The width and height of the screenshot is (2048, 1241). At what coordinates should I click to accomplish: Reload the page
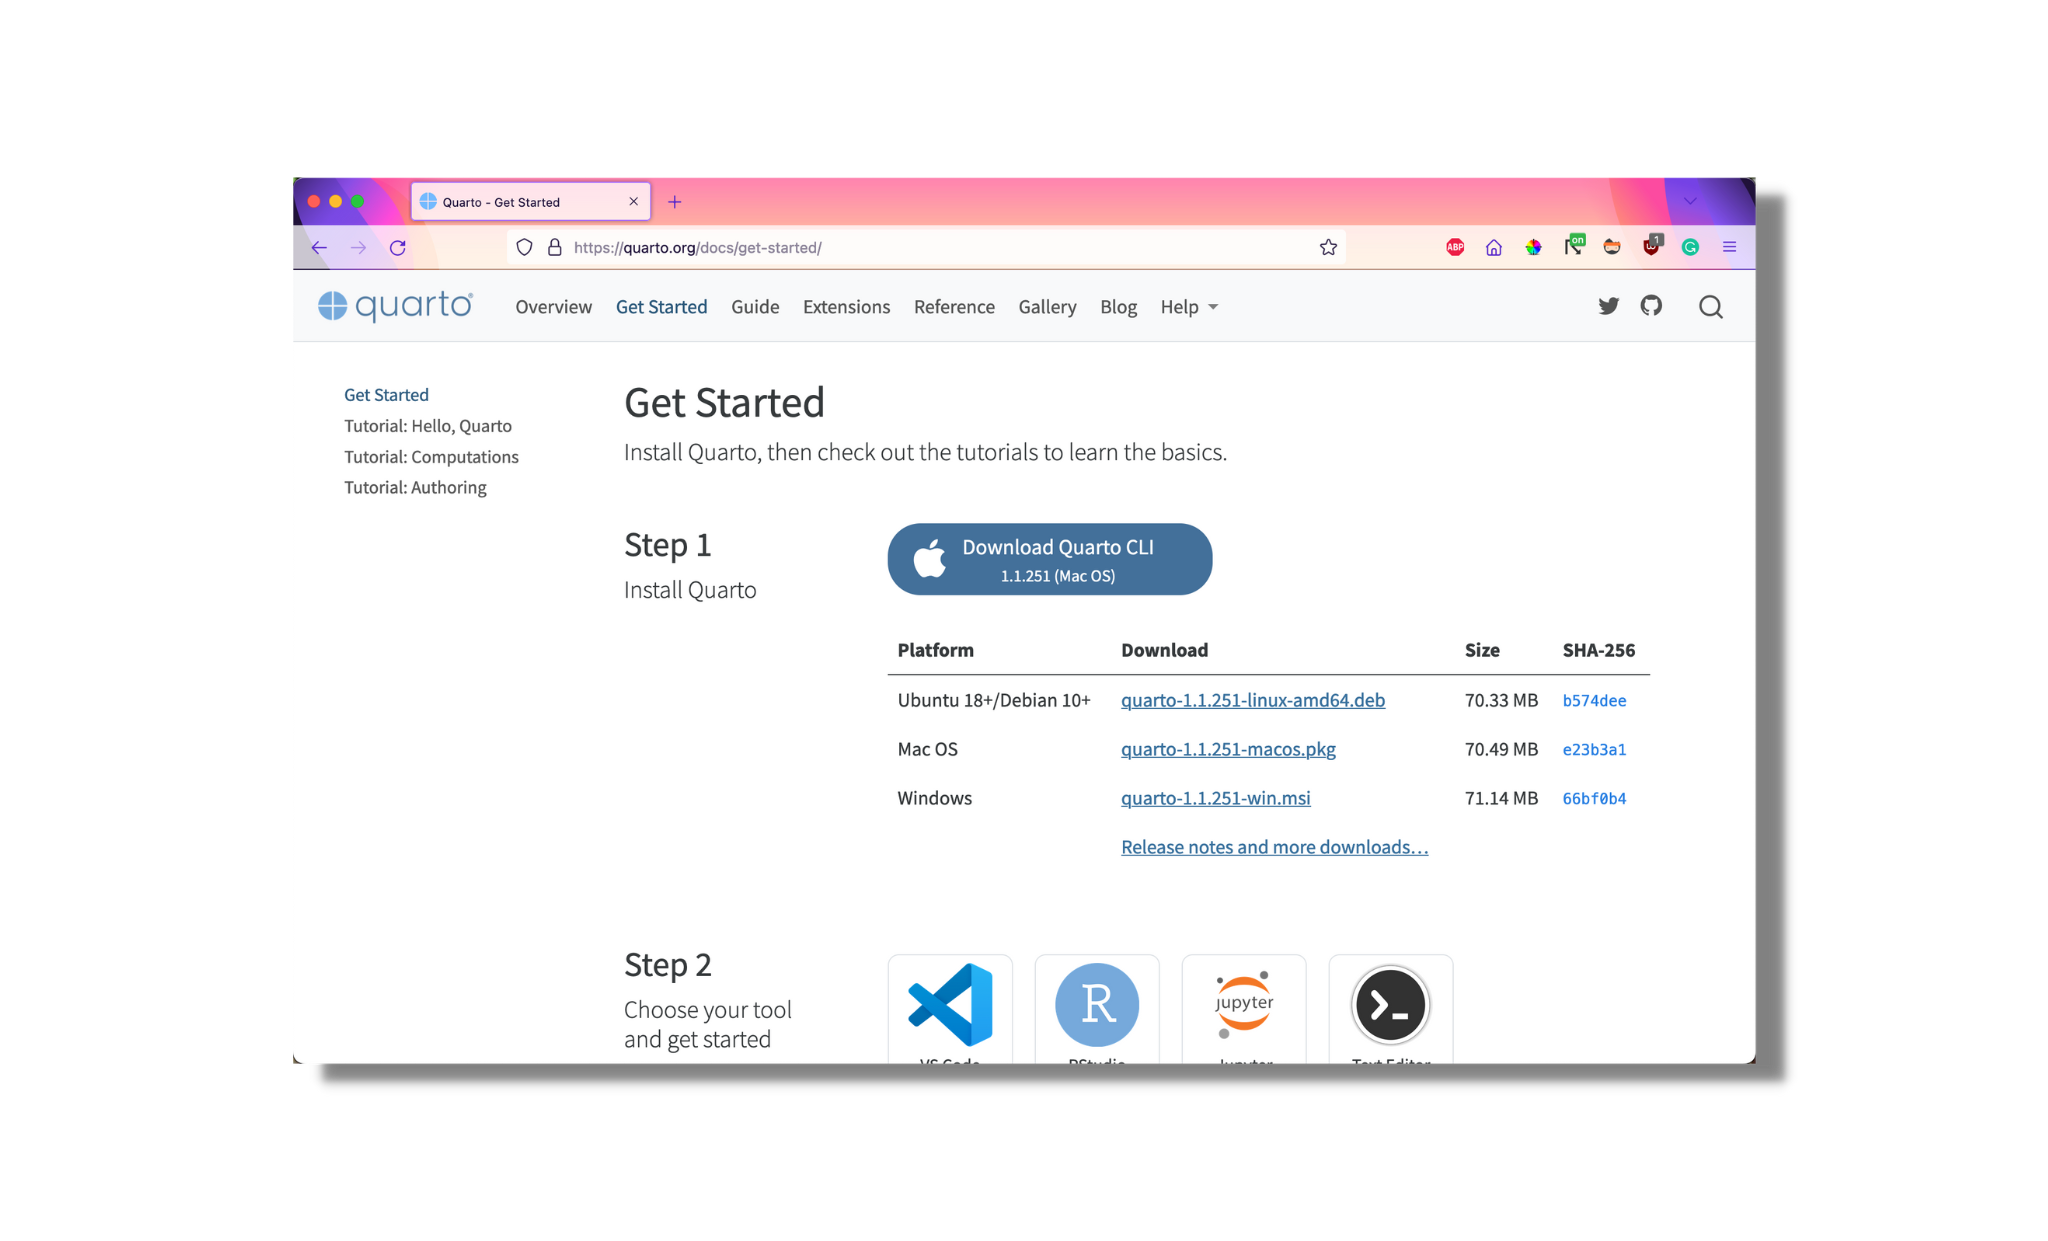398,247
